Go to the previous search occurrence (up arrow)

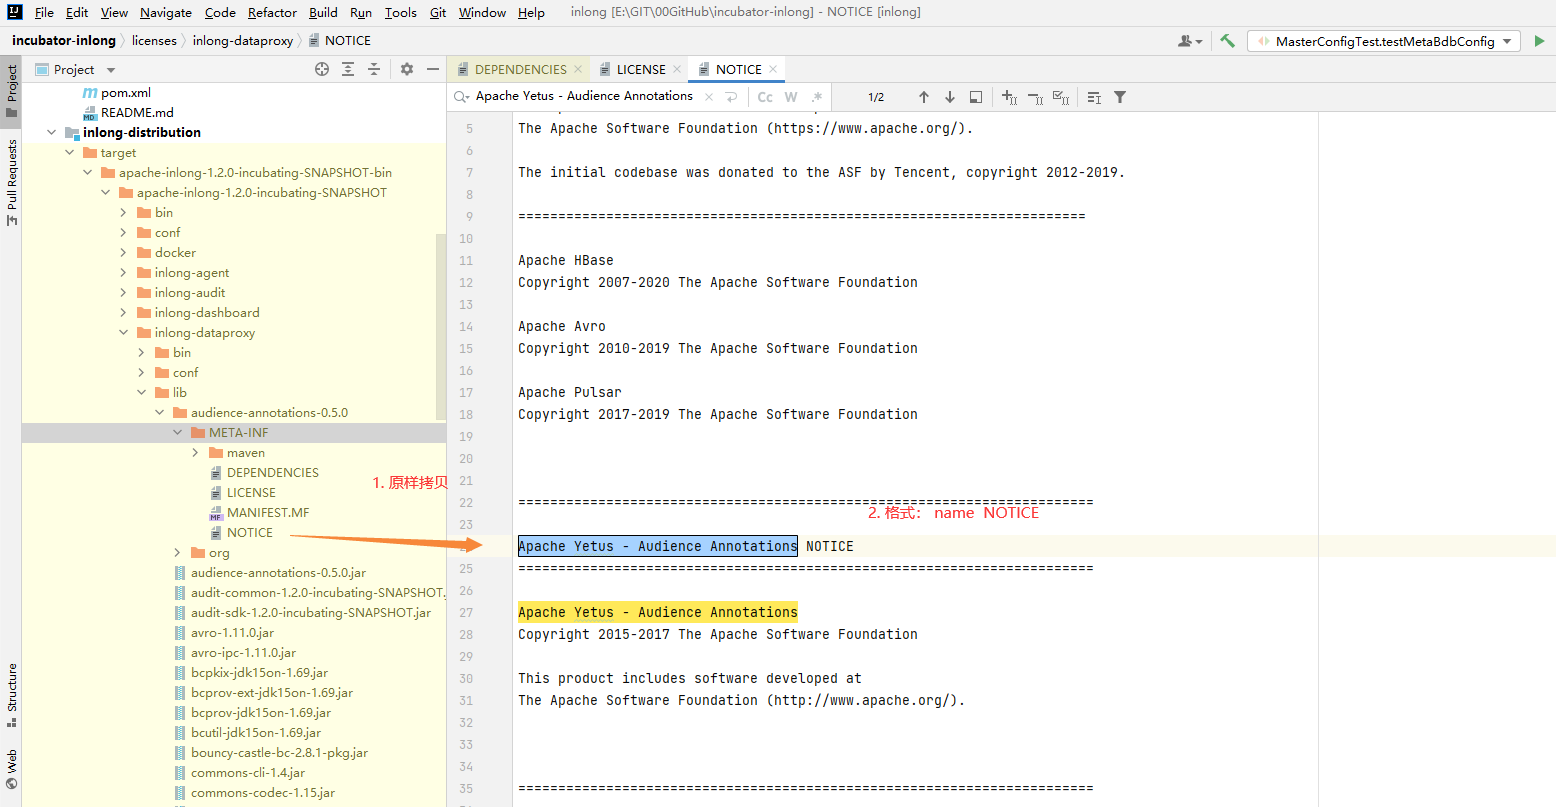[924, 97]
